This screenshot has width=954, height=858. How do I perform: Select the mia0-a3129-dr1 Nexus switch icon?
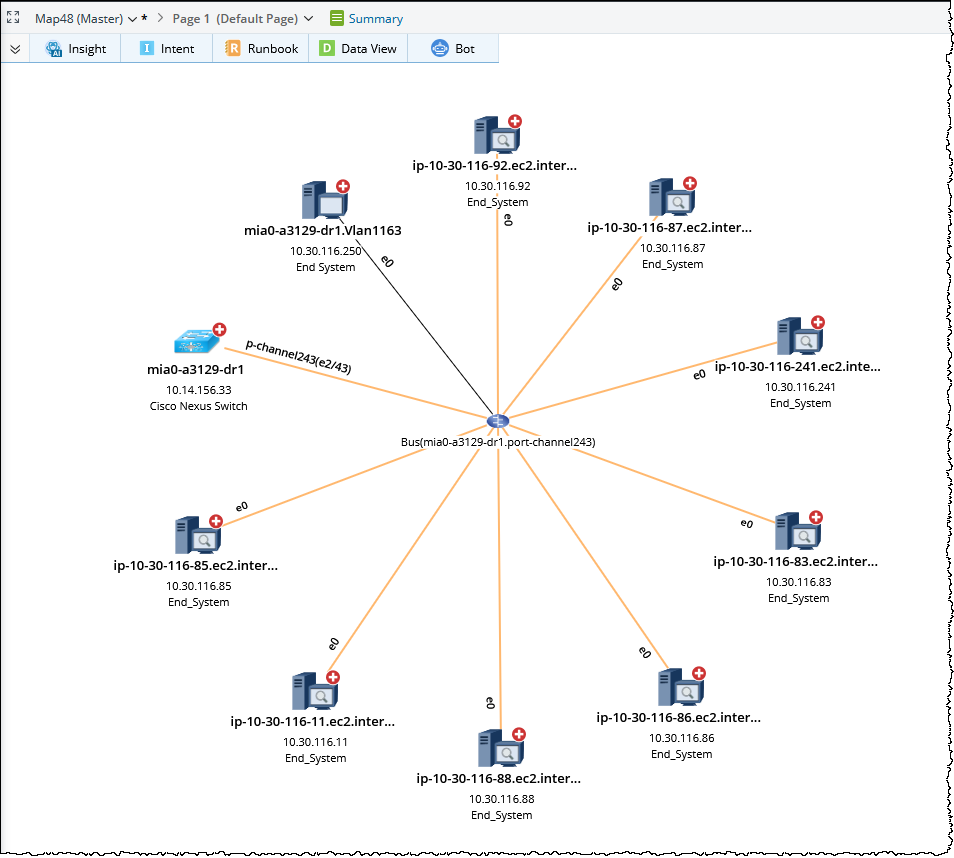coord(196,342)
